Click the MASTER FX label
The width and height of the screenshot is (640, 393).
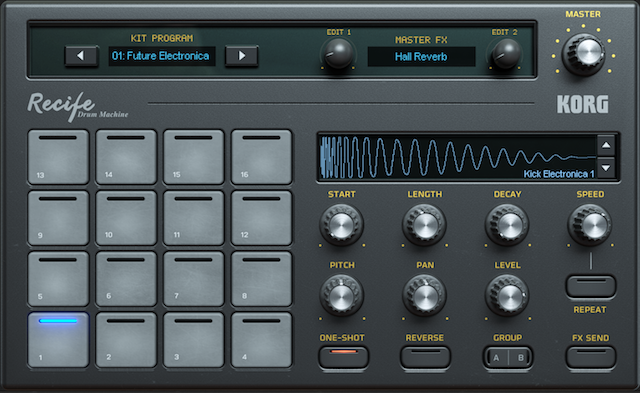coord(421,40)
